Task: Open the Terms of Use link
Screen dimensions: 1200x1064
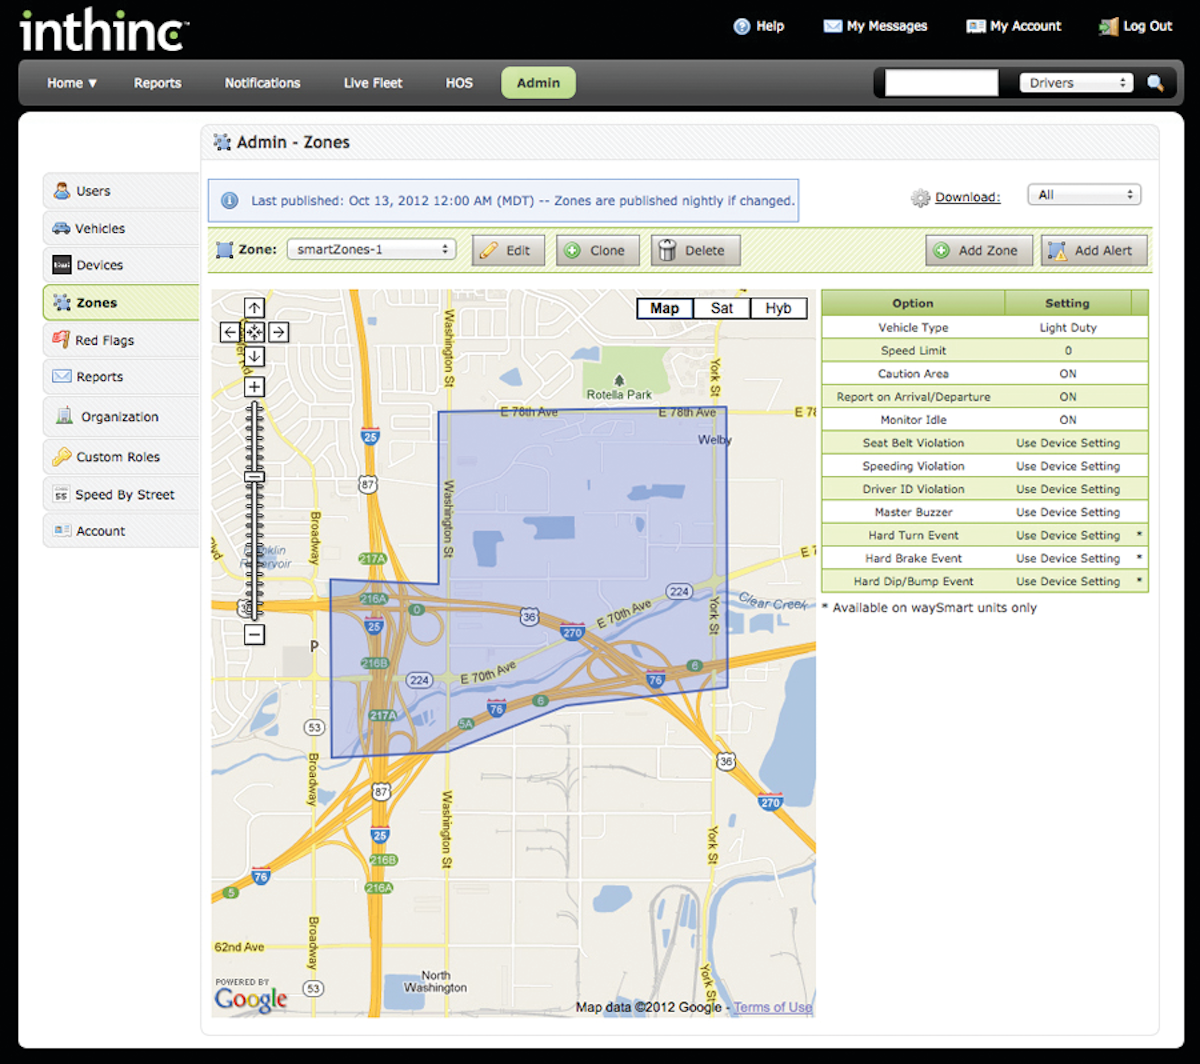Action: (x=773, y=1007)
